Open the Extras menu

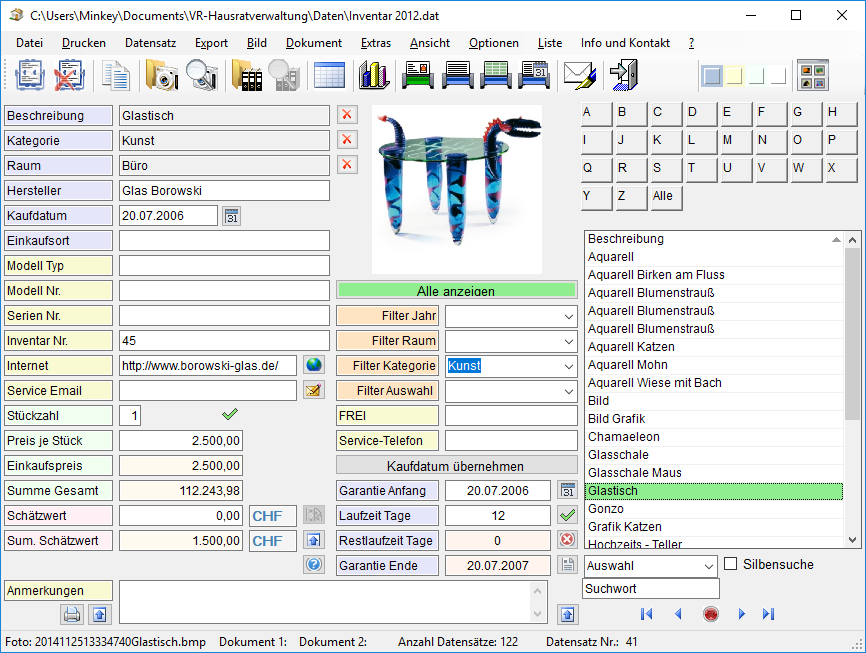(376, 43)
